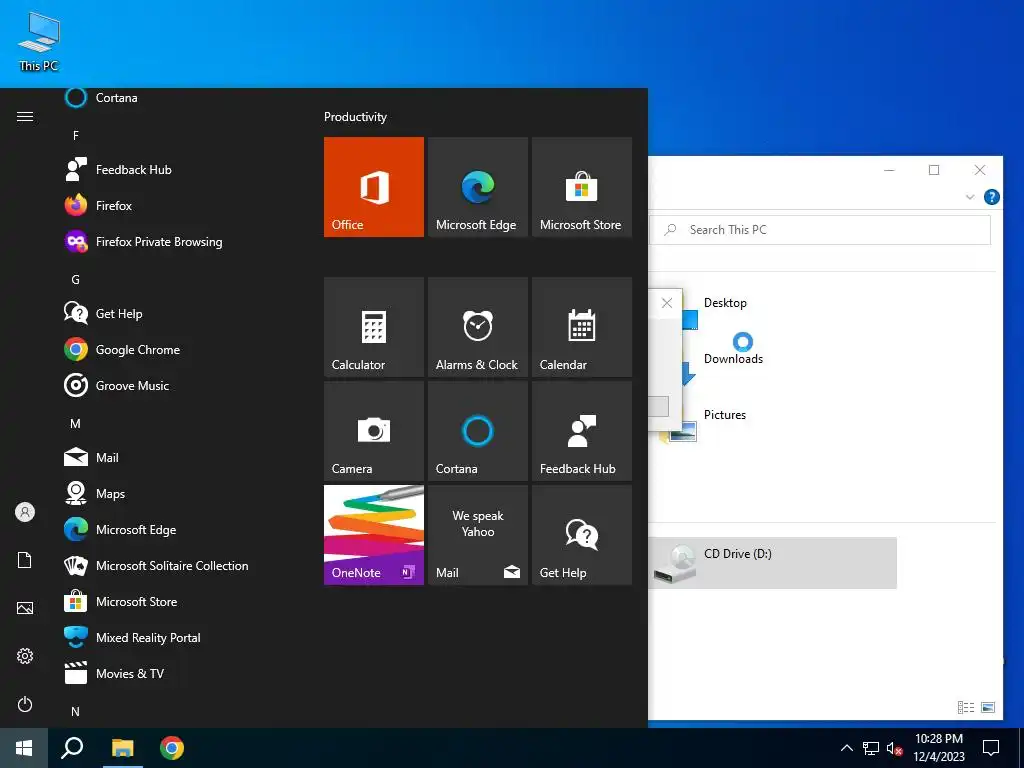
Task: Jump to letter G section header
Action: 76,280
